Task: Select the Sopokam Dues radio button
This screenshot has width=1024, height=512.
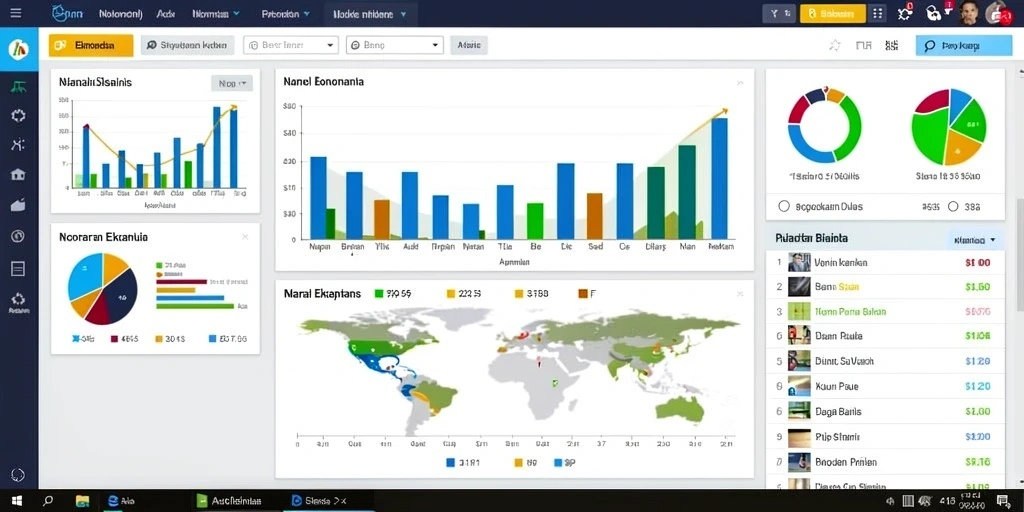Action: point(784,206)
